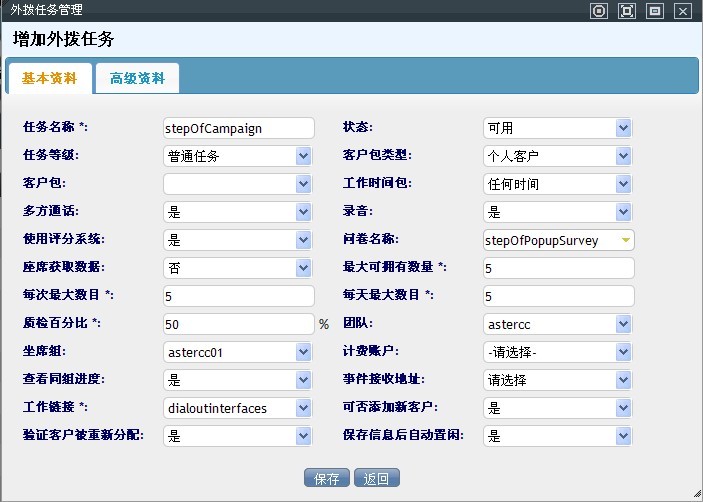This screenshot has height=502, width=703.
Task: Toggle the 多方通话 yes/no selector
Action: 237,212
